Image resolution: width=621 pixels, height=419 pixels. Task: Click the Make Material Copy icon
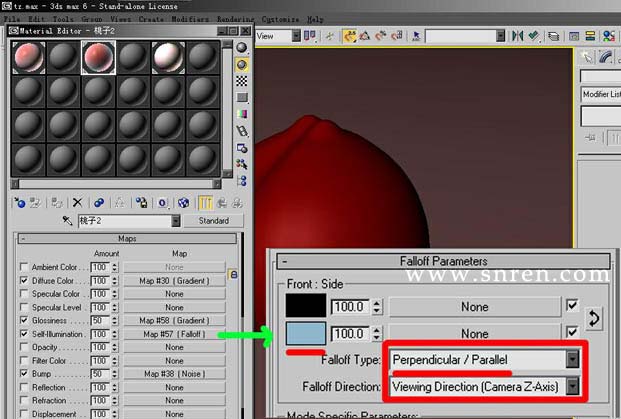coord(99,203)
